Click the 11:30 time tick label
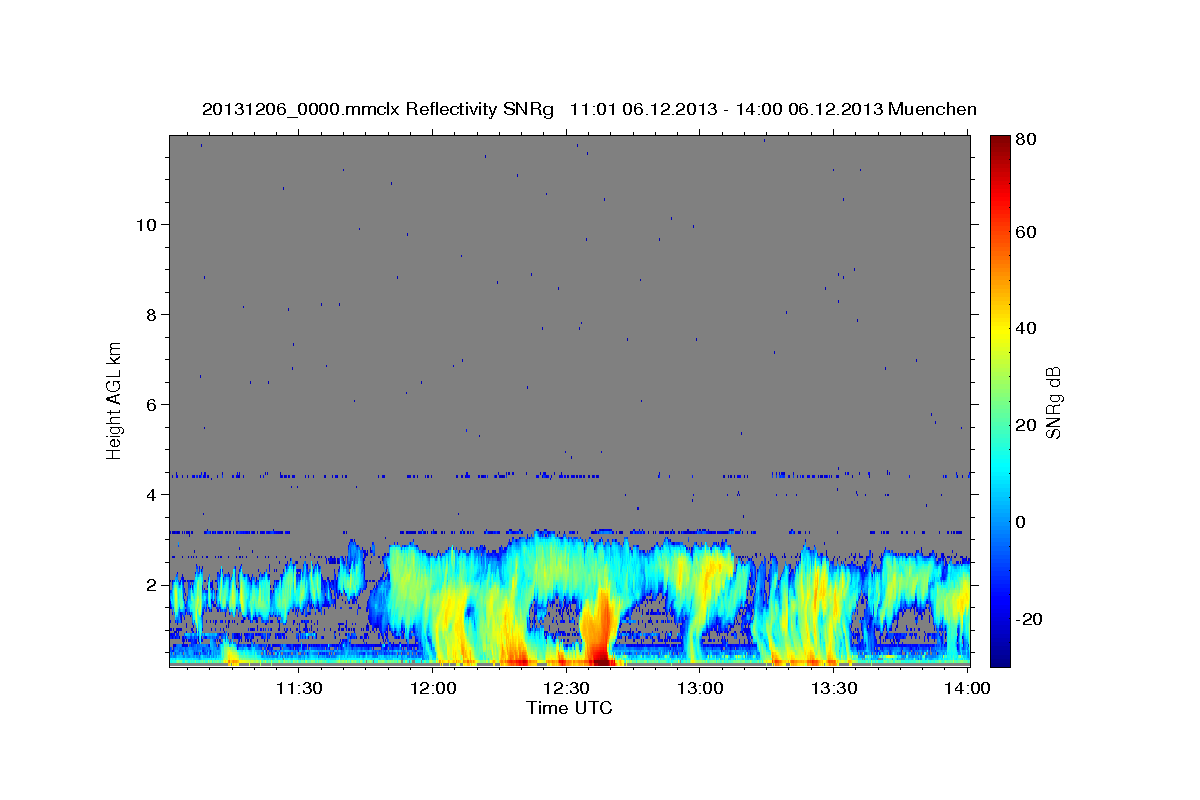The image size is (1200, 800). [x=299, y=688]
